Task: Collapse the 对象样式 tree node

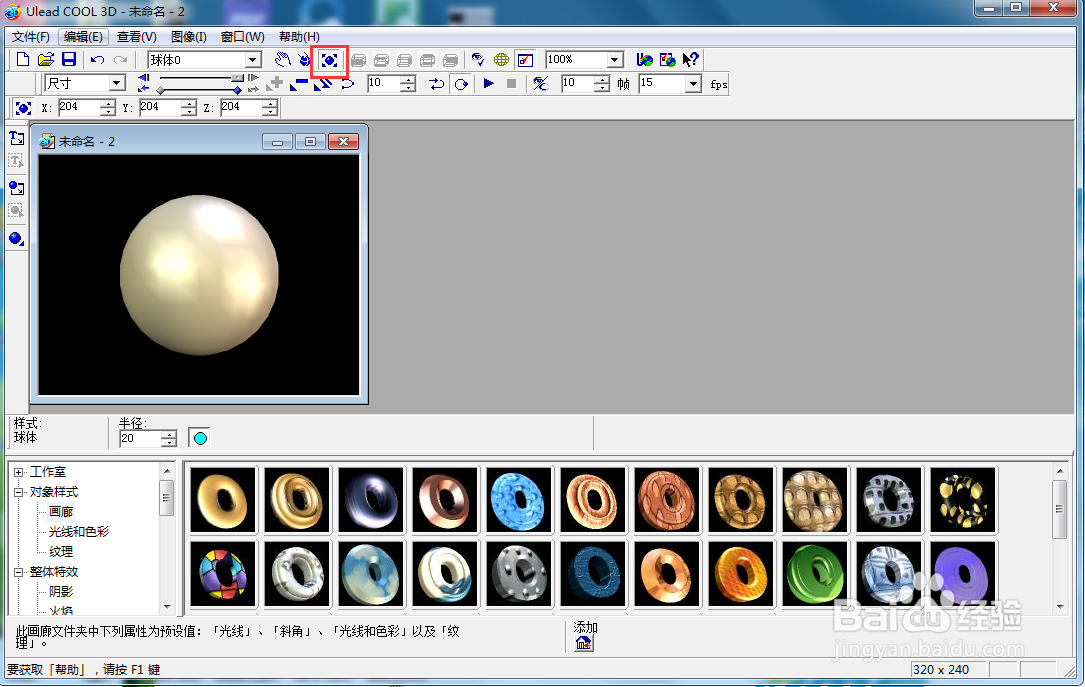Action: [19, 493]
